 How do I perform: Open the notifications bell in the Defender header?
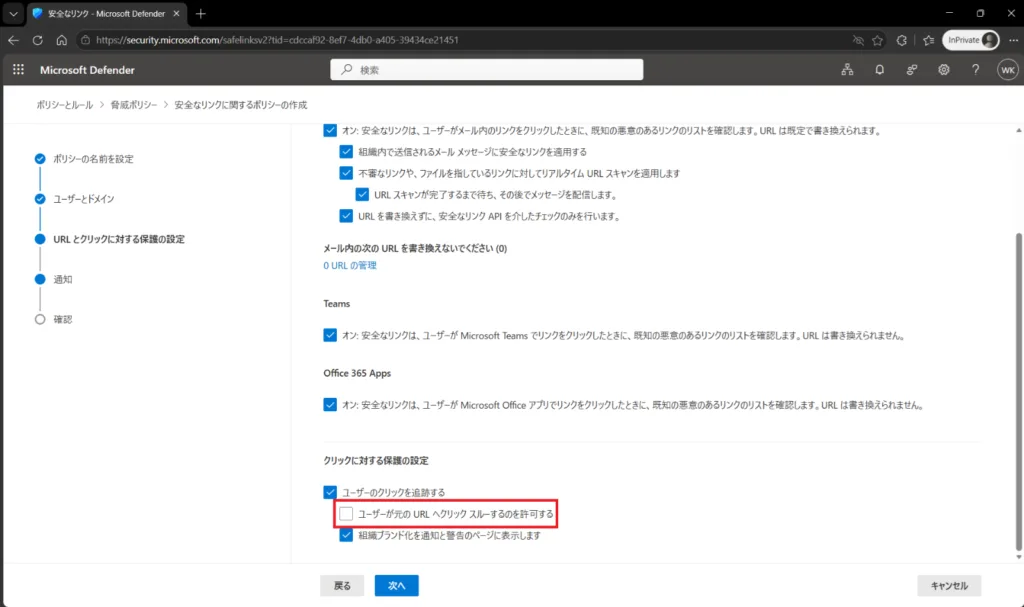coord(880,69)
